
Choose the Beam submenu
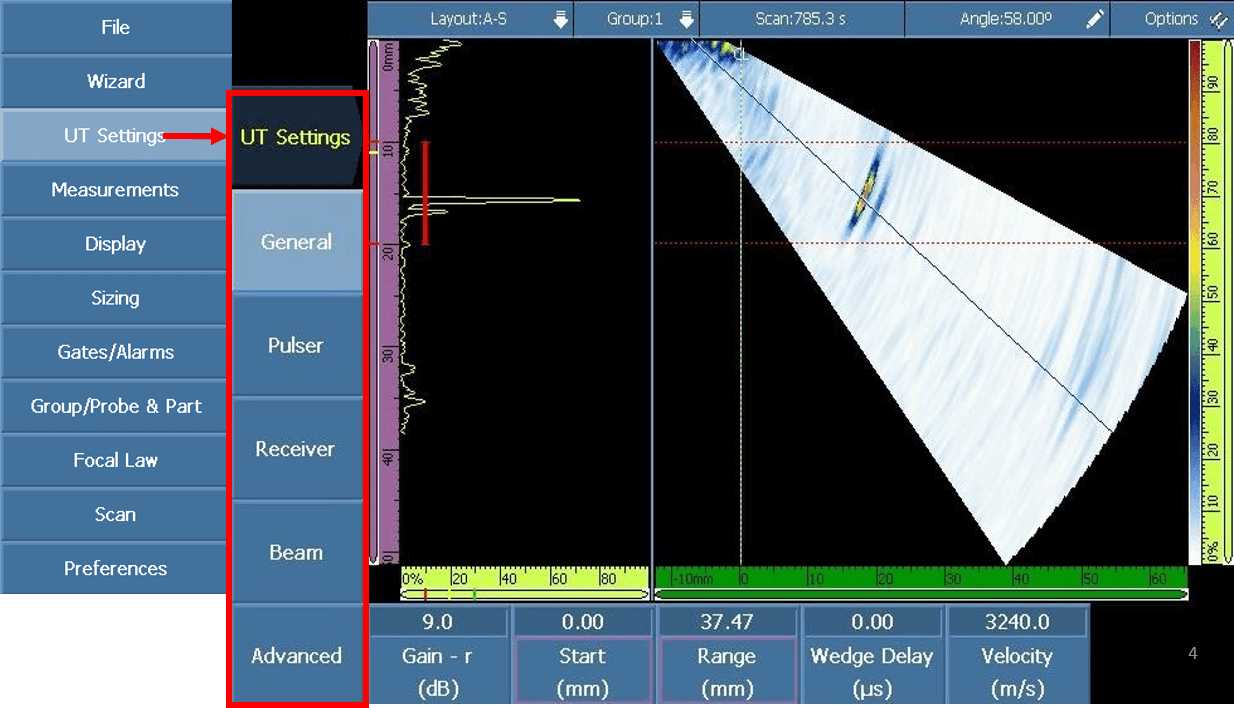coord(296,552)
